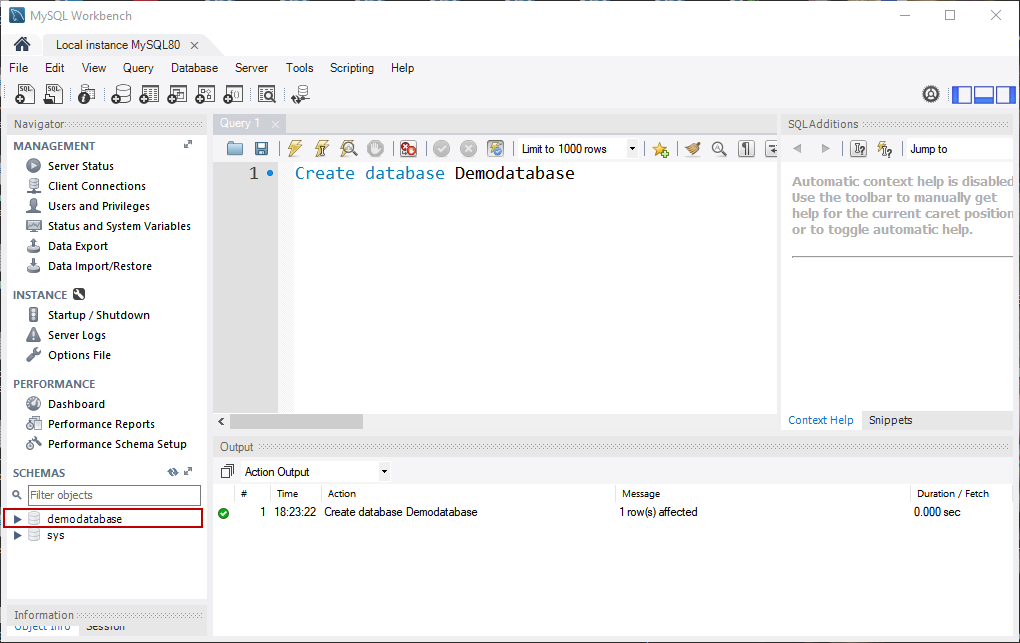The height and width of the screenshot is (643, 1020).
Task: Open Server Status in Management
Action: coord(80,166)
